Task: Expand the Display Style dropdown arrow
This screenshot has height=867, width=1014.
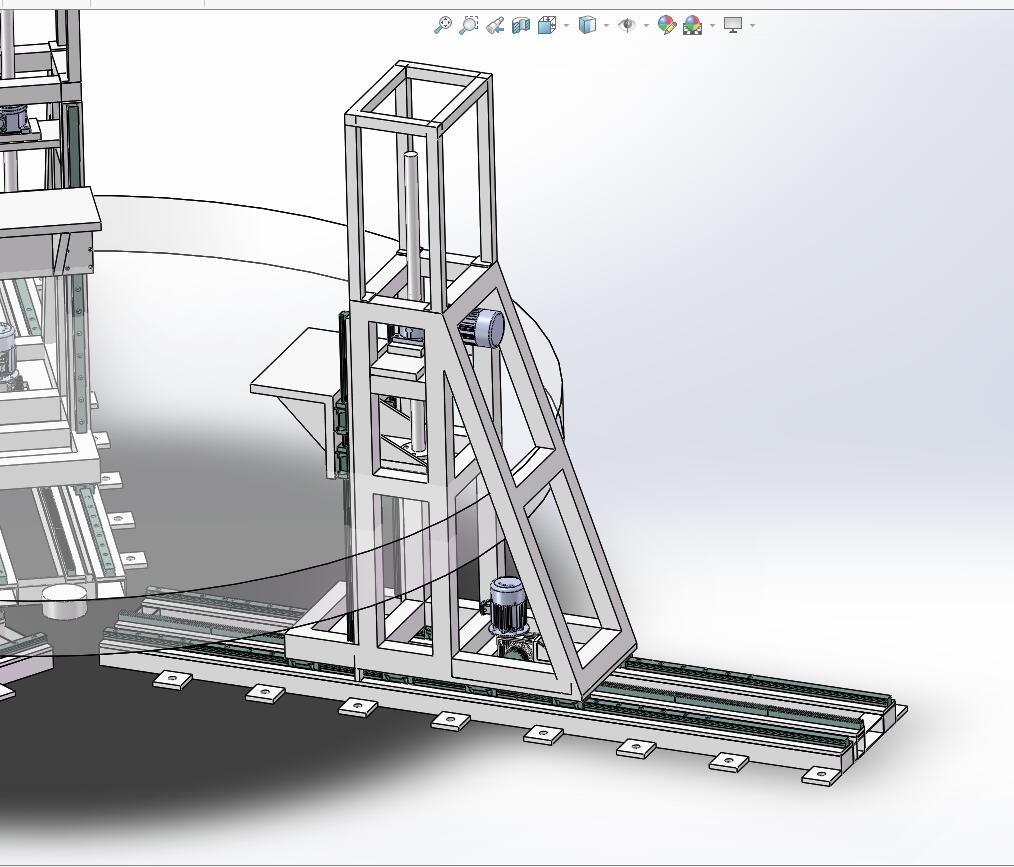Action: 607,26
